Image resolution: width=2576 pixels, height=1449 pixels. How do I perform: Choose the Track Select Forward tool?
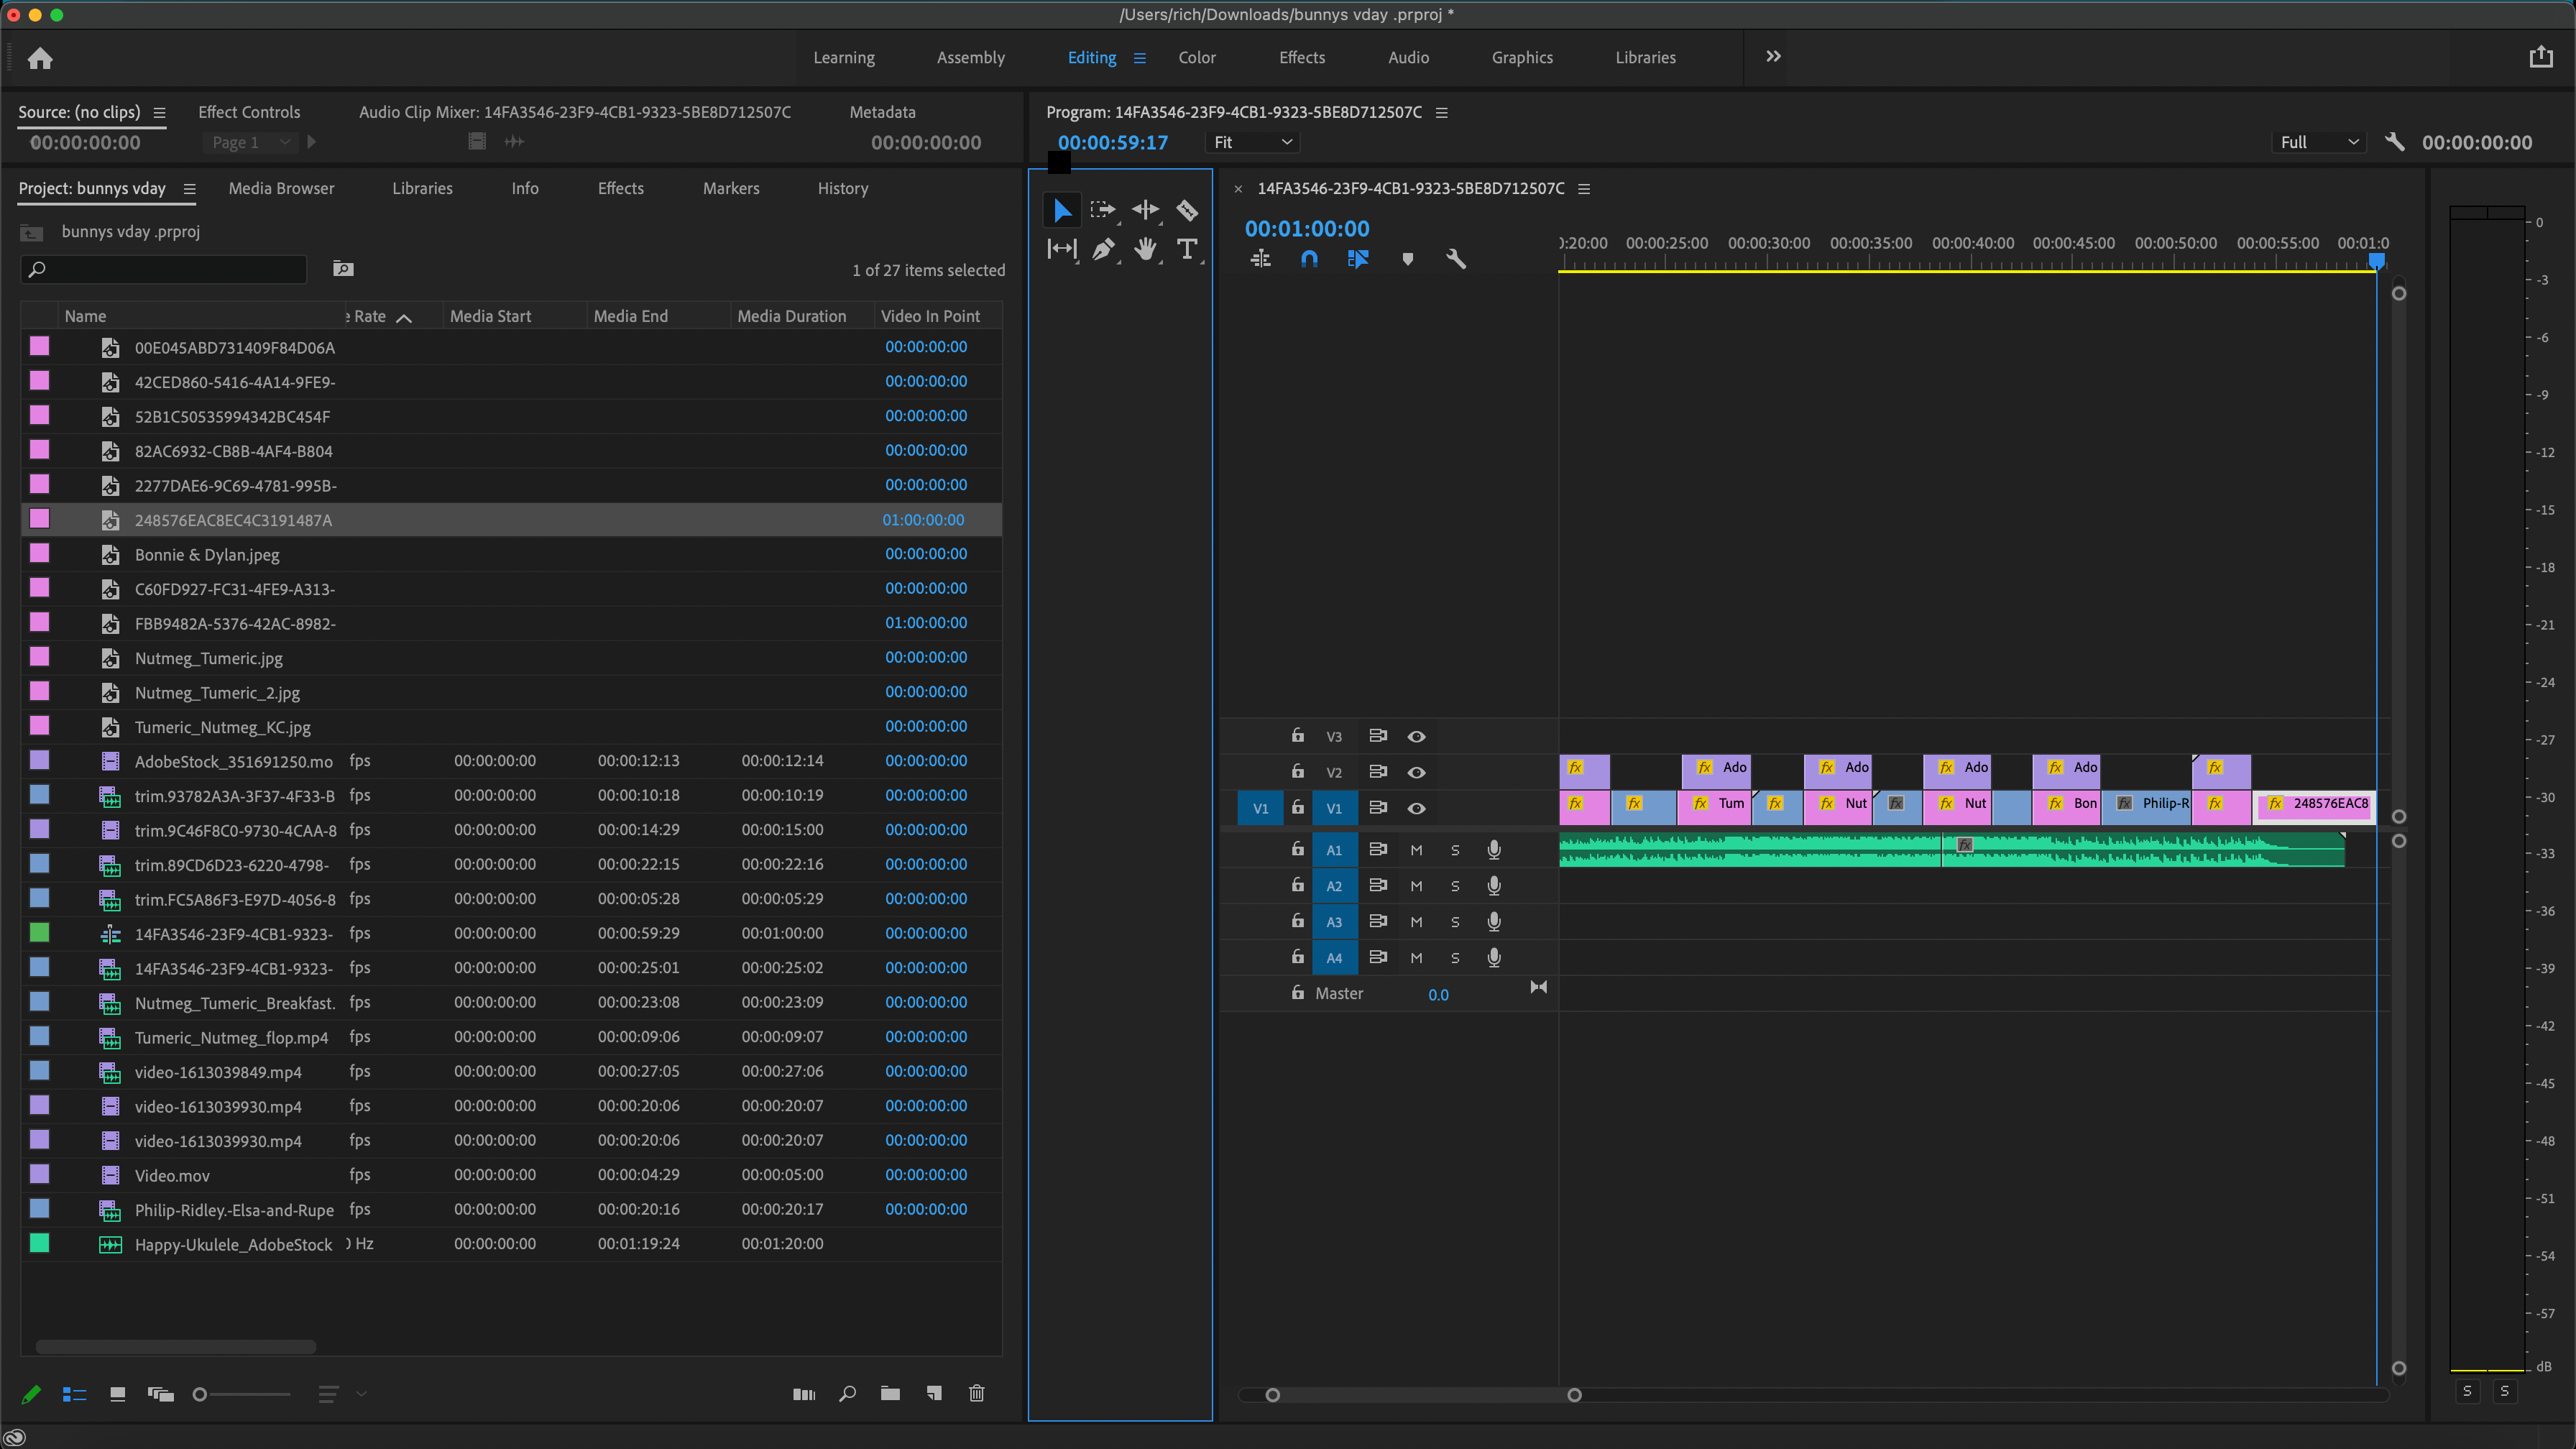click(1104, 210)
